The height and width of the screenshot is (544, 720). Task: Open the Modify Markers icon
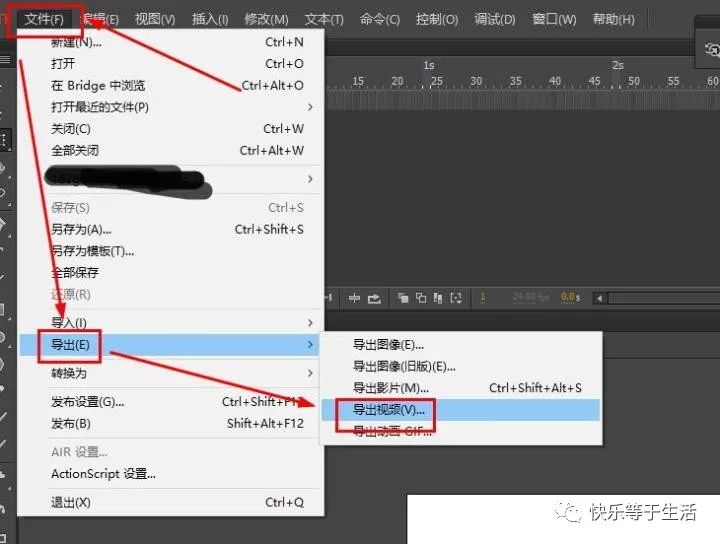tap(456, 298)
